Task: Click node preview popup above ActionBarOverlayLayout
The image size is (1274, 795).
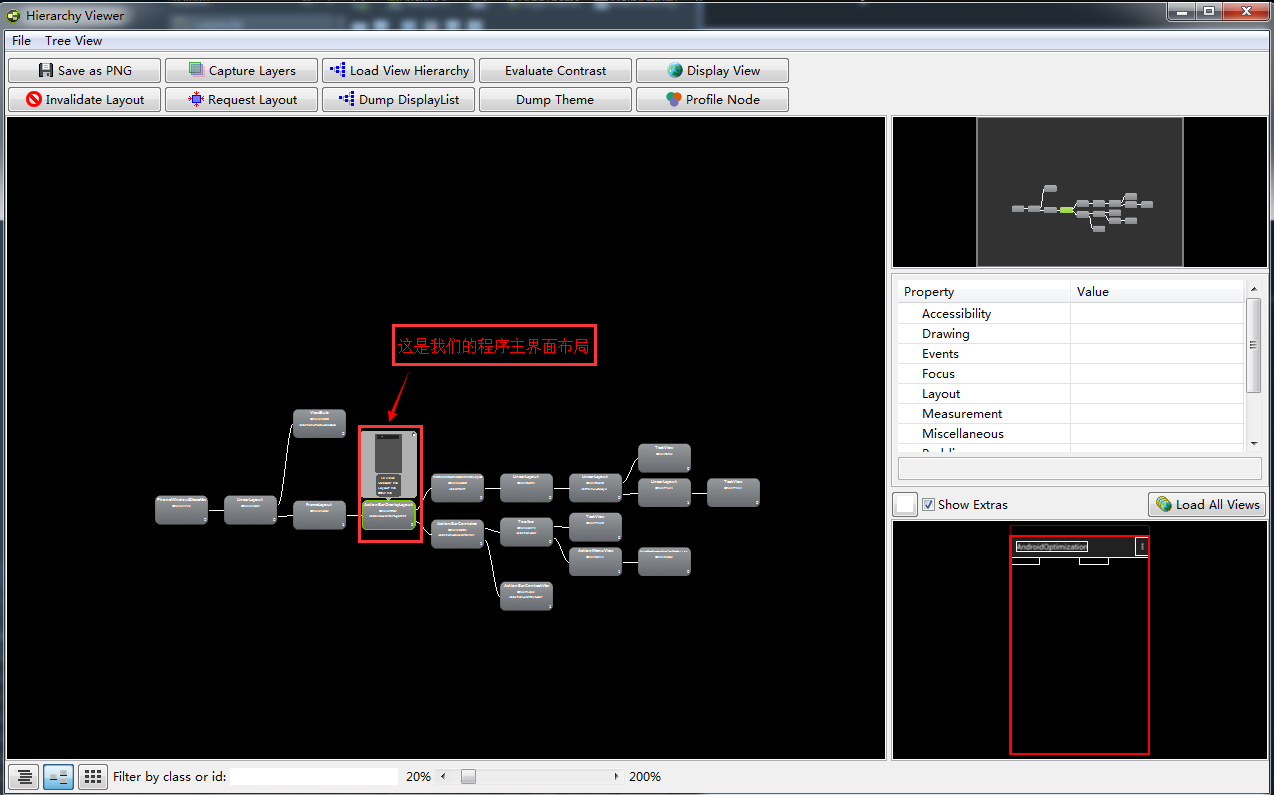Action: (390, 463)
